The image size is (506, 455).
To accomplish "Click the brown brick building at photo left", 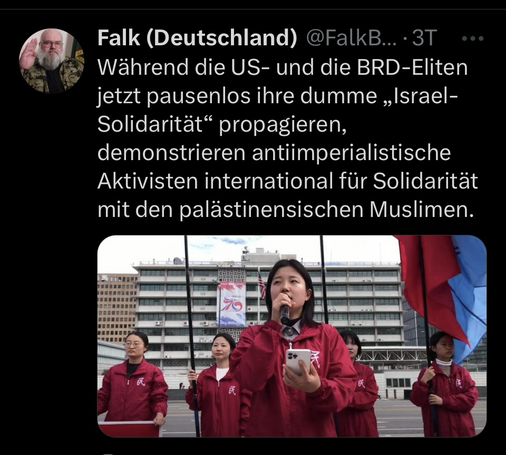I will click(117, 308).
